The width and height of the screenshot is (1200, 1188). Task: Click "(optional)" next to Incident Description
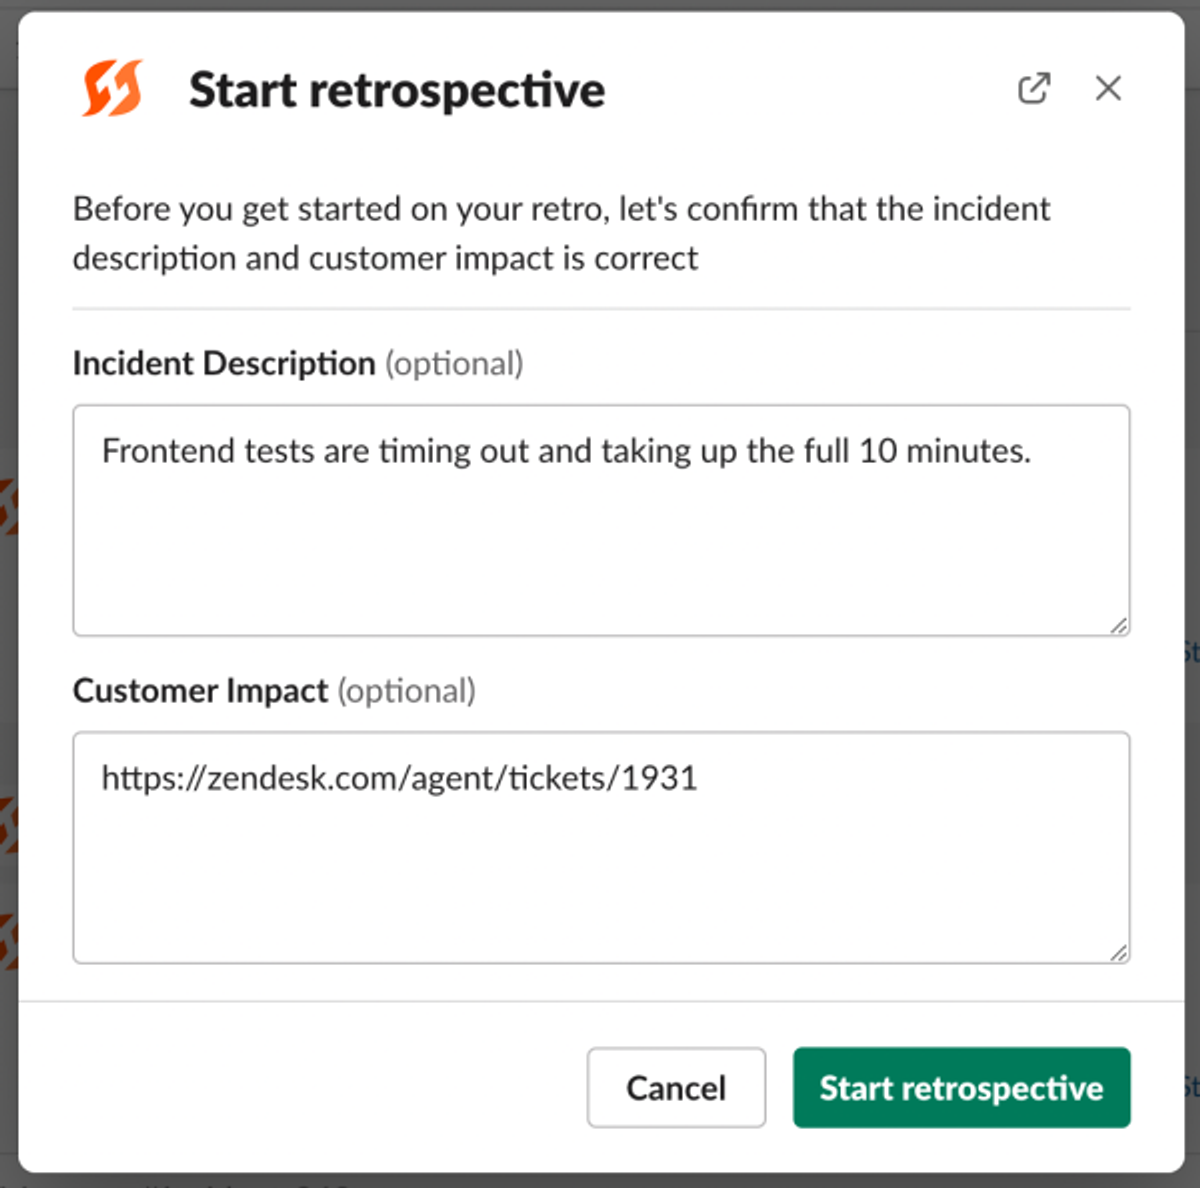[x=454, y=363]
